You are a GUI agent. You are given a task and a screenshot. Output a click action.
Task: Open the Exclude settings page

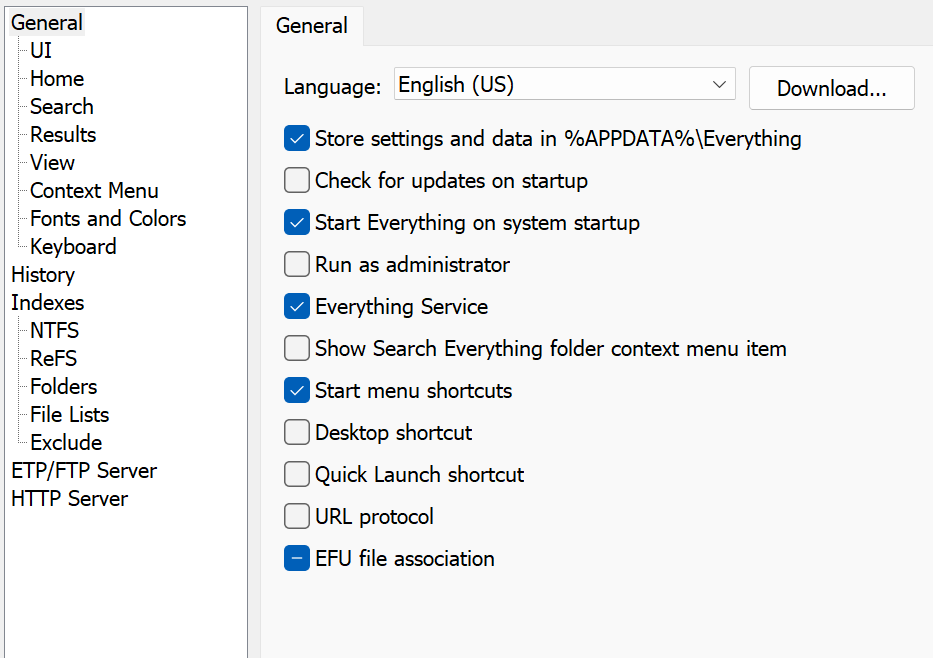66,442
